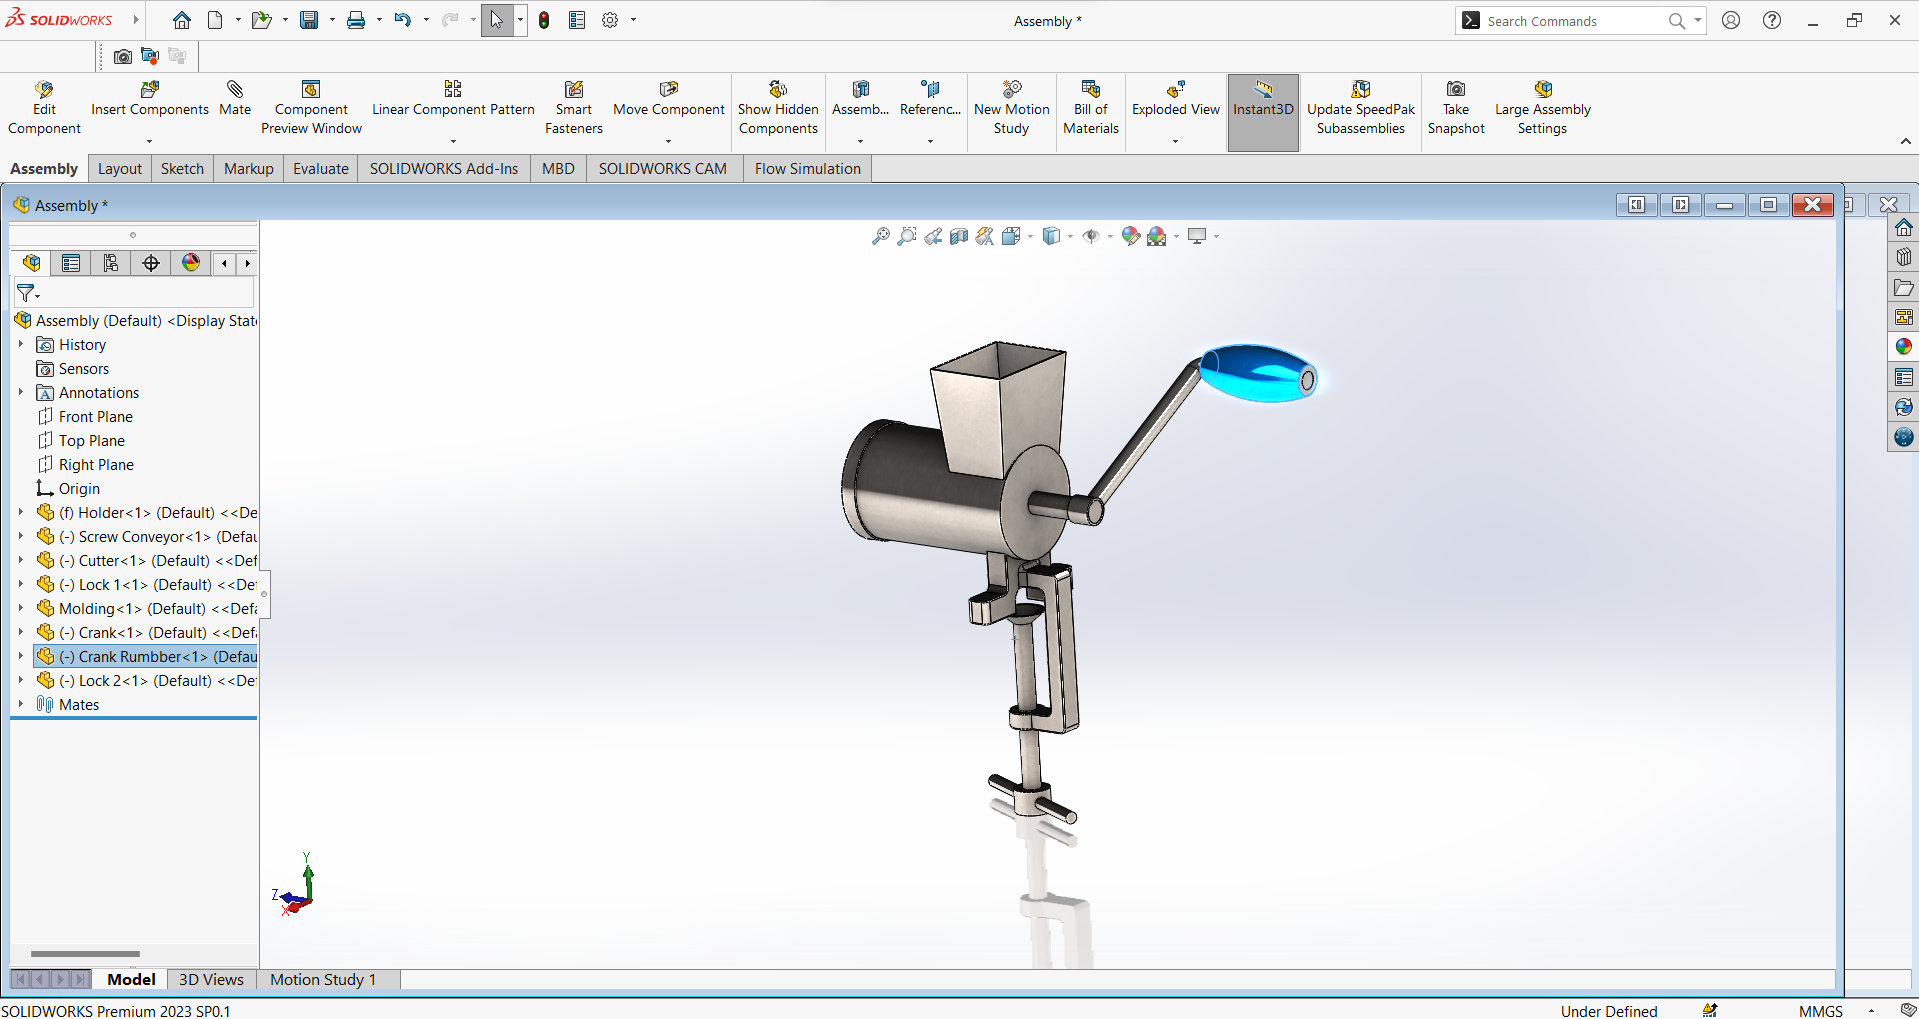Image resolution: width=1919 pixels, height=1019 pixels.
Task: Collapse the CommandManager ribbon chevron
Action: (1906, 141)
